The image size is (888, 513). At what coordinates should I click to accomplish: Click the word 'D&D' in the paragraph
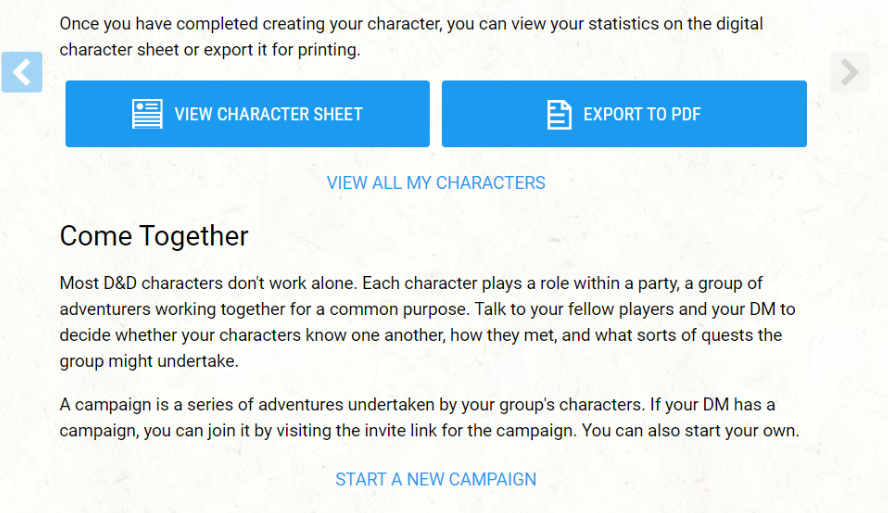(120, 283)
